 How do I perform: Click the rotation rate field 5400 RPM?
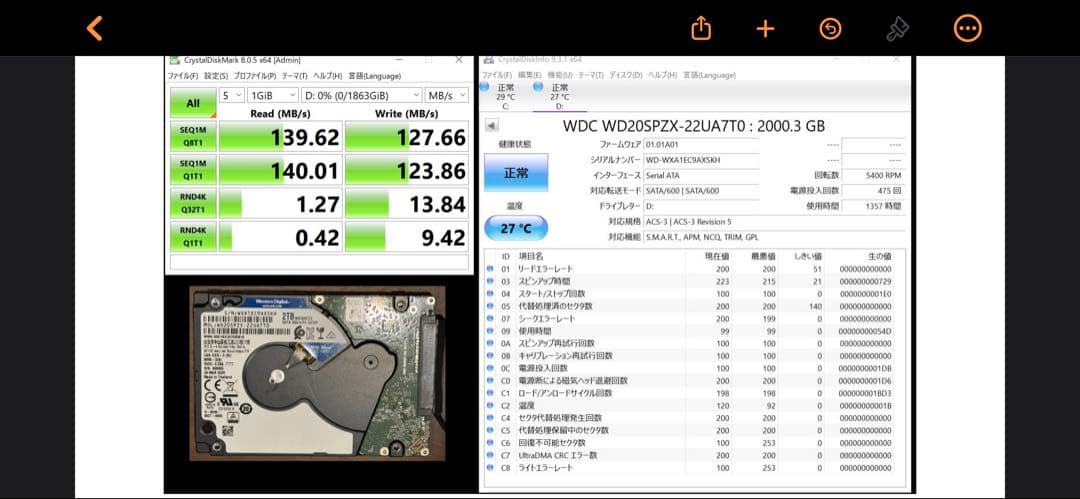873,176
